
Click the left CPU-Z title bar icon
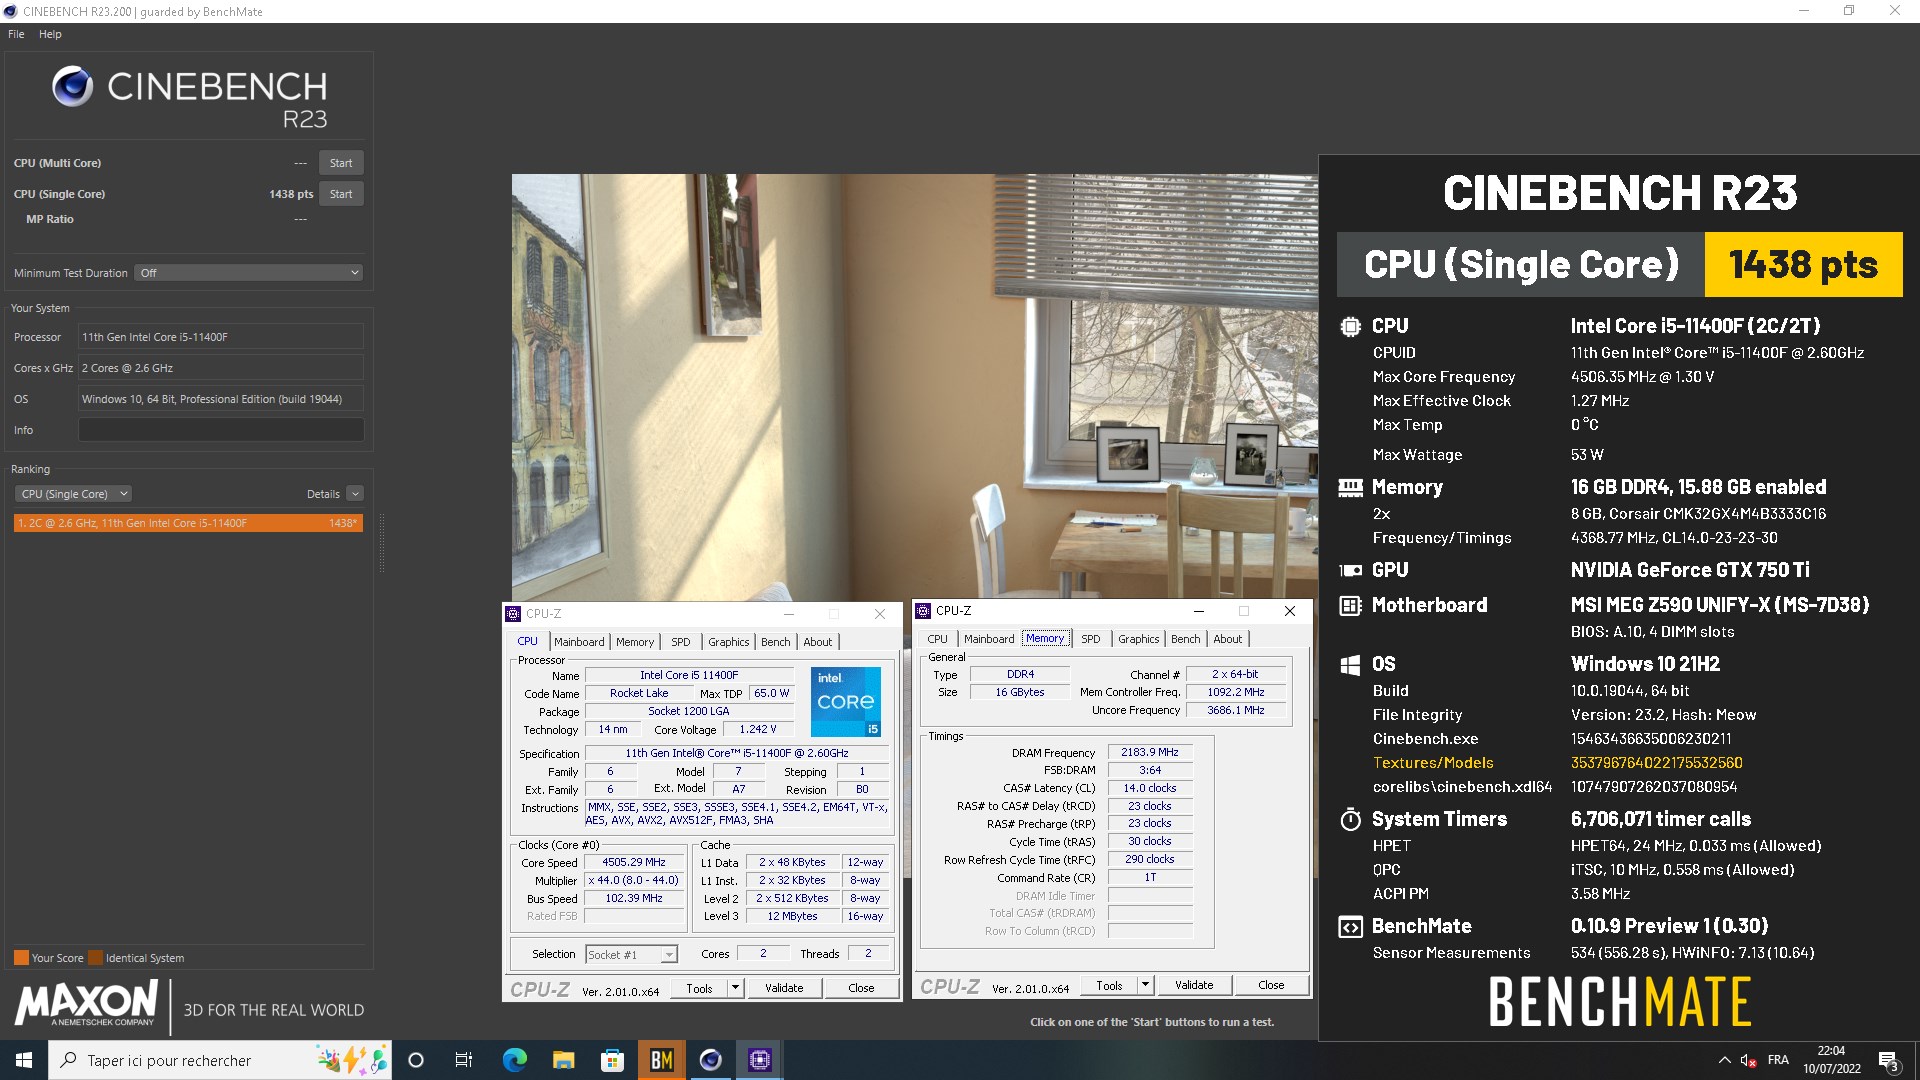click(514, 614)
